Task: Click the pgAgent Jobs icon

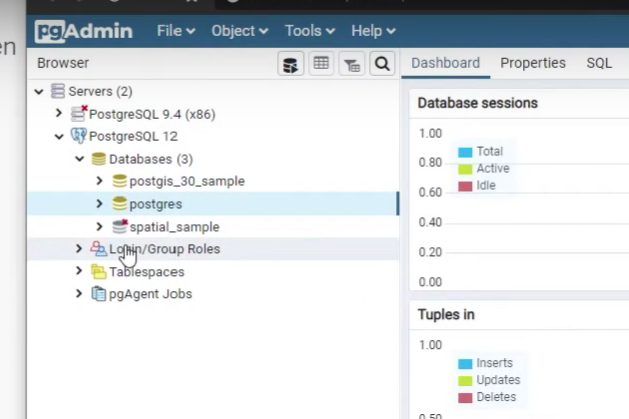Action: 98,294
